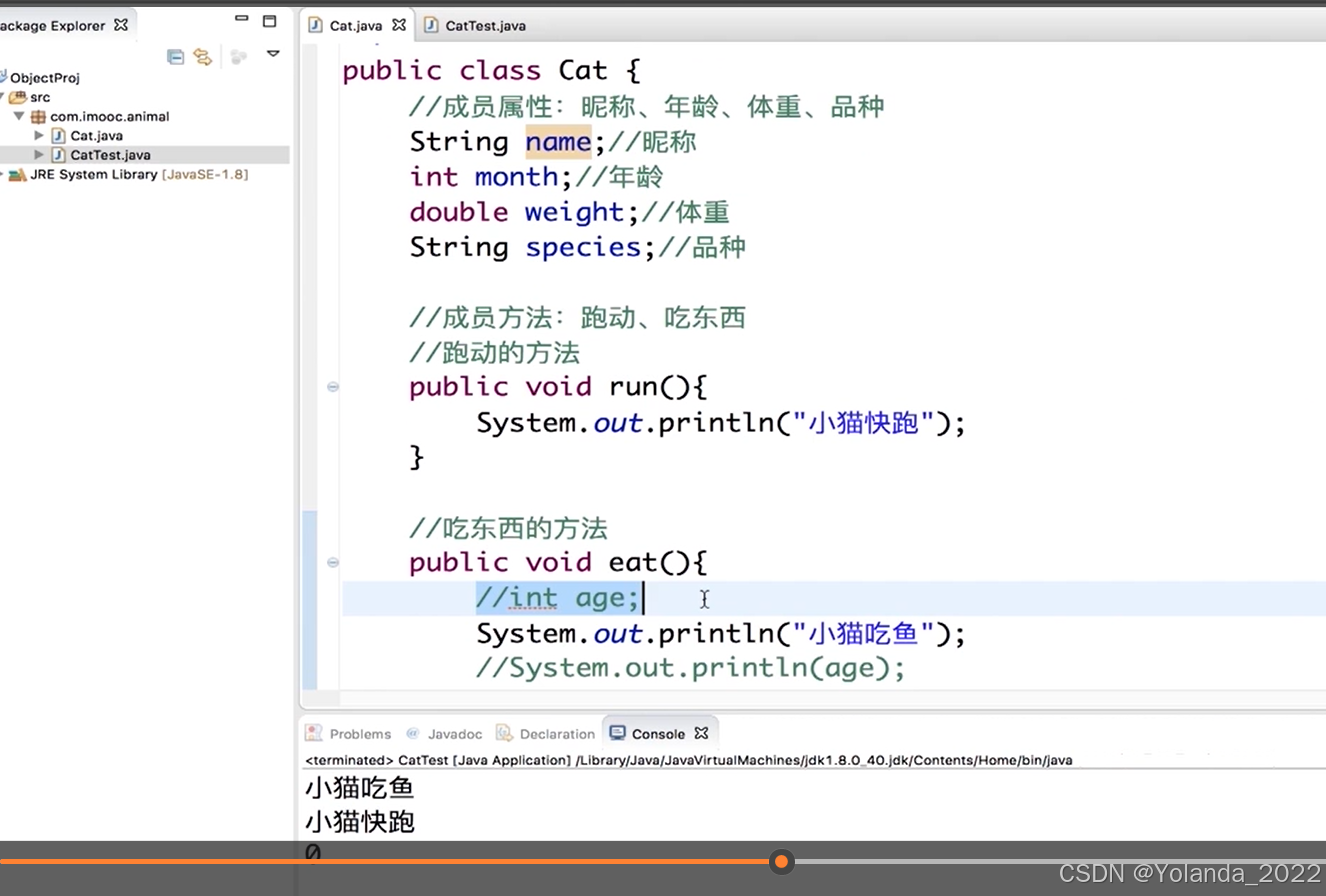Click Java file icon on CatTest.java editor tab
This screenshot has height=896, width=1326.
tap(432, 25)
